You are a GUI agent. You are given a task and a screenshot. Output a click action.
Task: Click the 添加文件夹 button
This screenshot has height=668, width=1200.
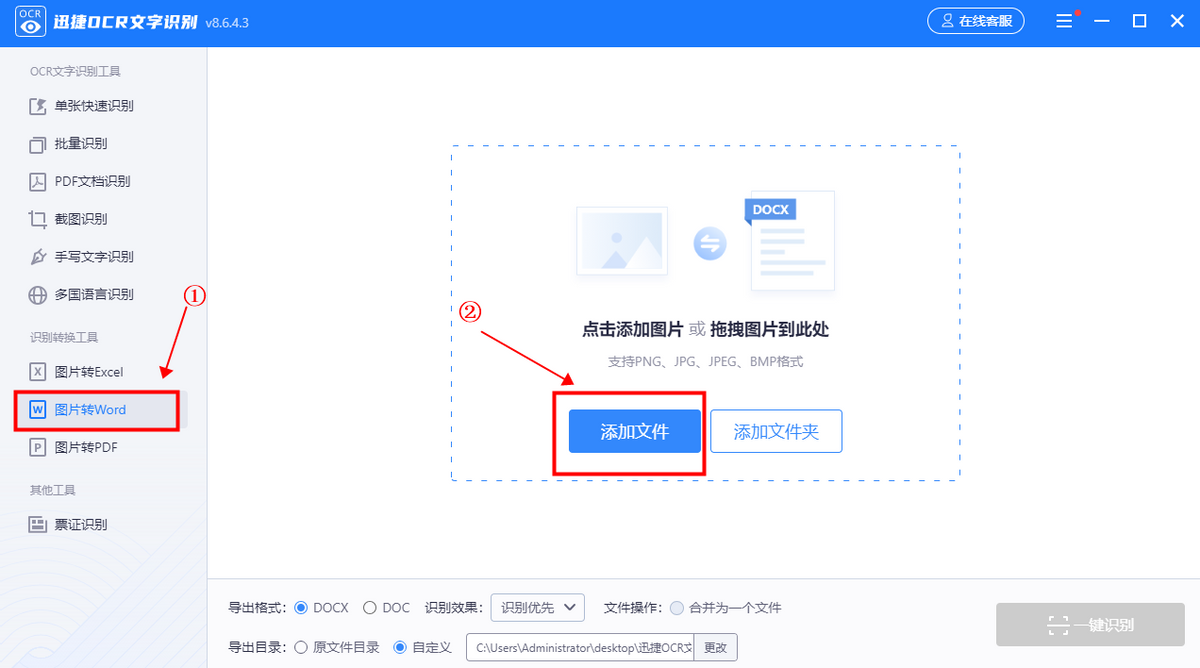[x=776, y=431]
